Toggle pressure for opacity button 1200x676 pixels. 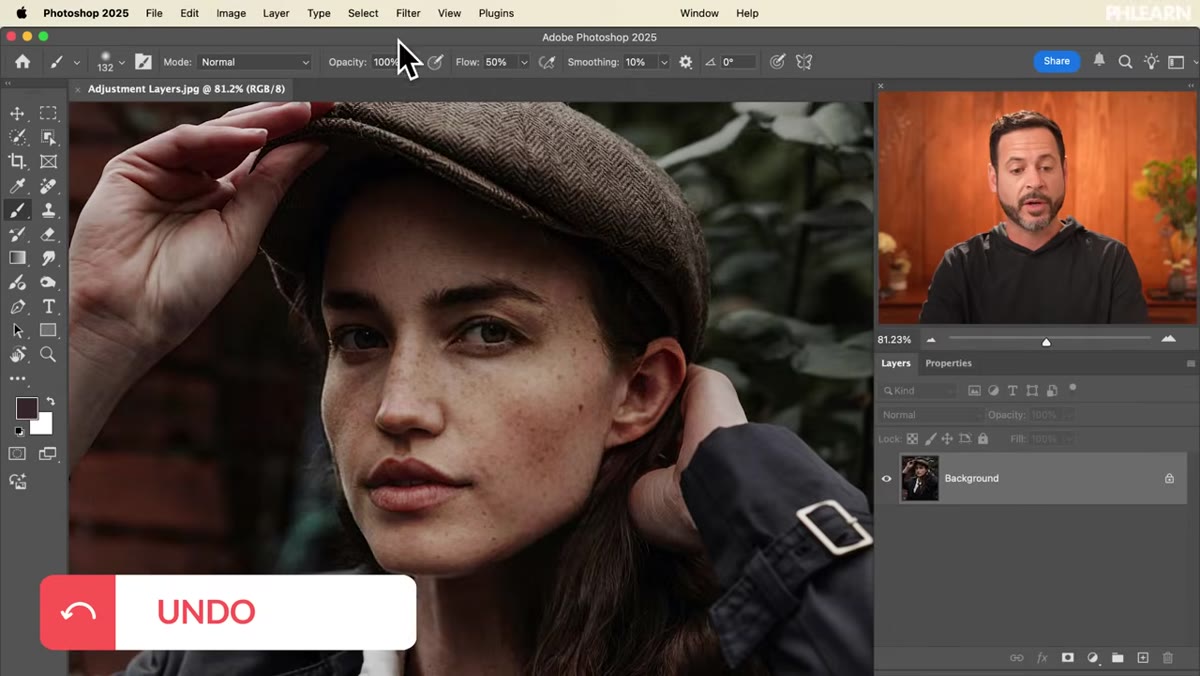pyautogui.click(x=435, y=62)
